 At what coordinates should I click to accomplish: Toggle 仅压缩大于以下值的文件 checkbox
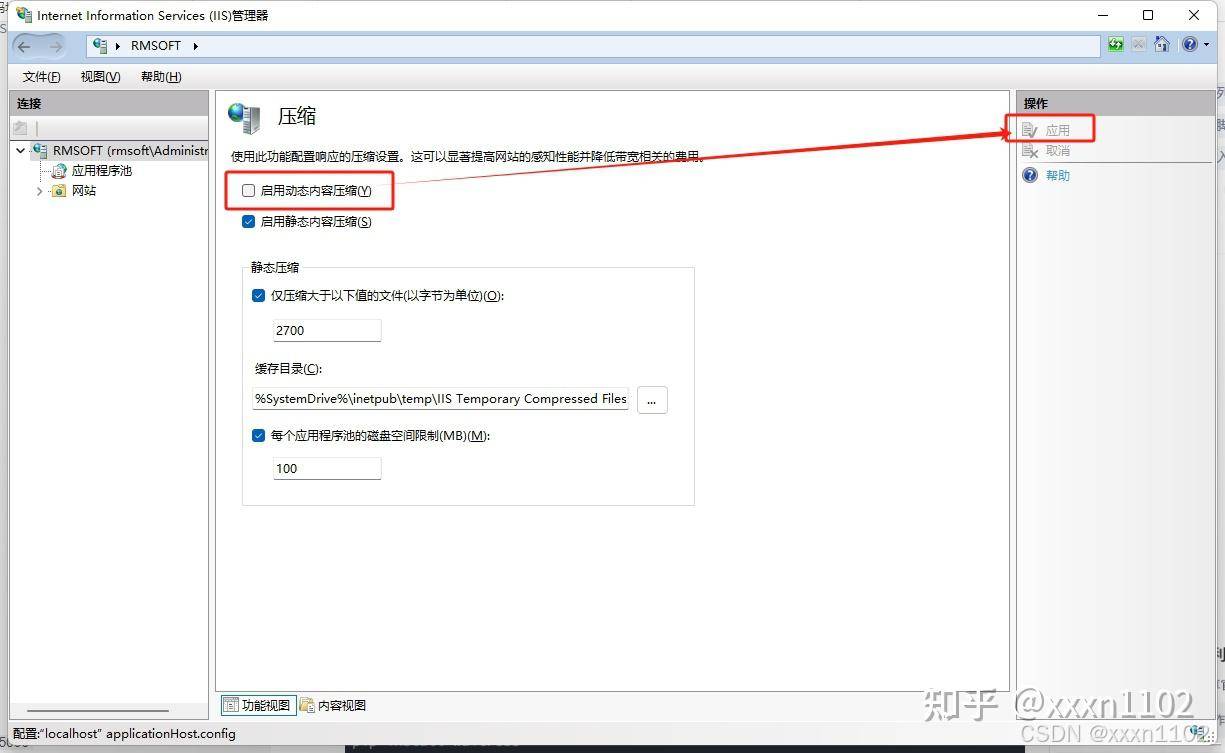coord(259,296)
